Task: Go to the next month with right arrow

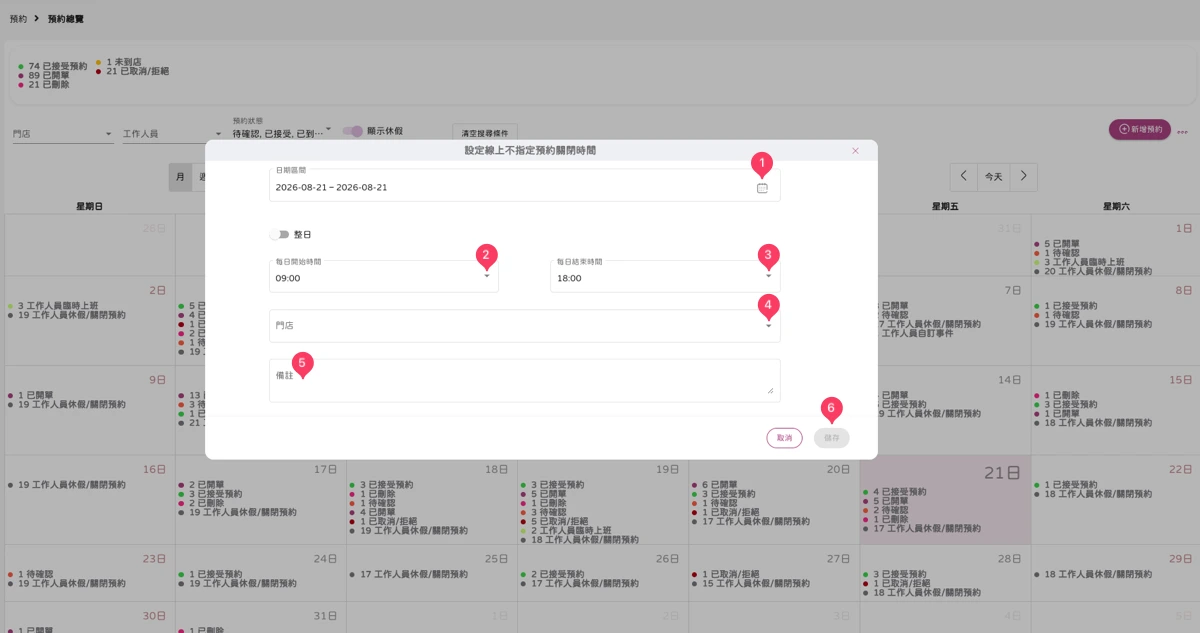Action: (x=1023, y=176)
